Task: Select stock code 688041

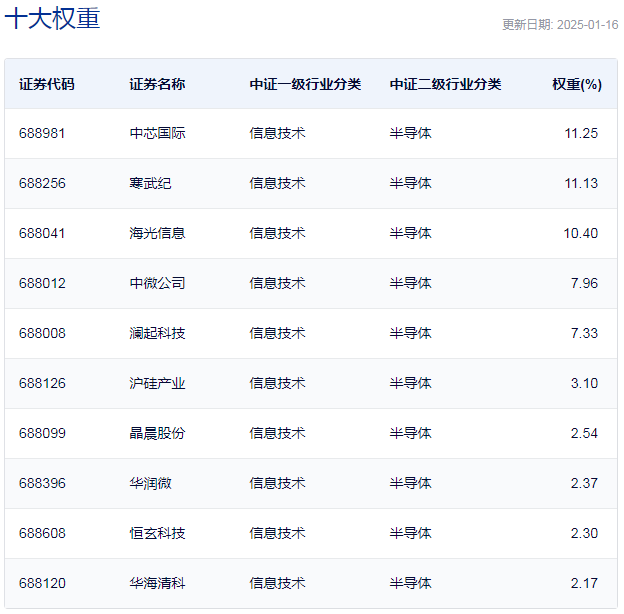Action: pyautogui.click(x=42, y=233)
